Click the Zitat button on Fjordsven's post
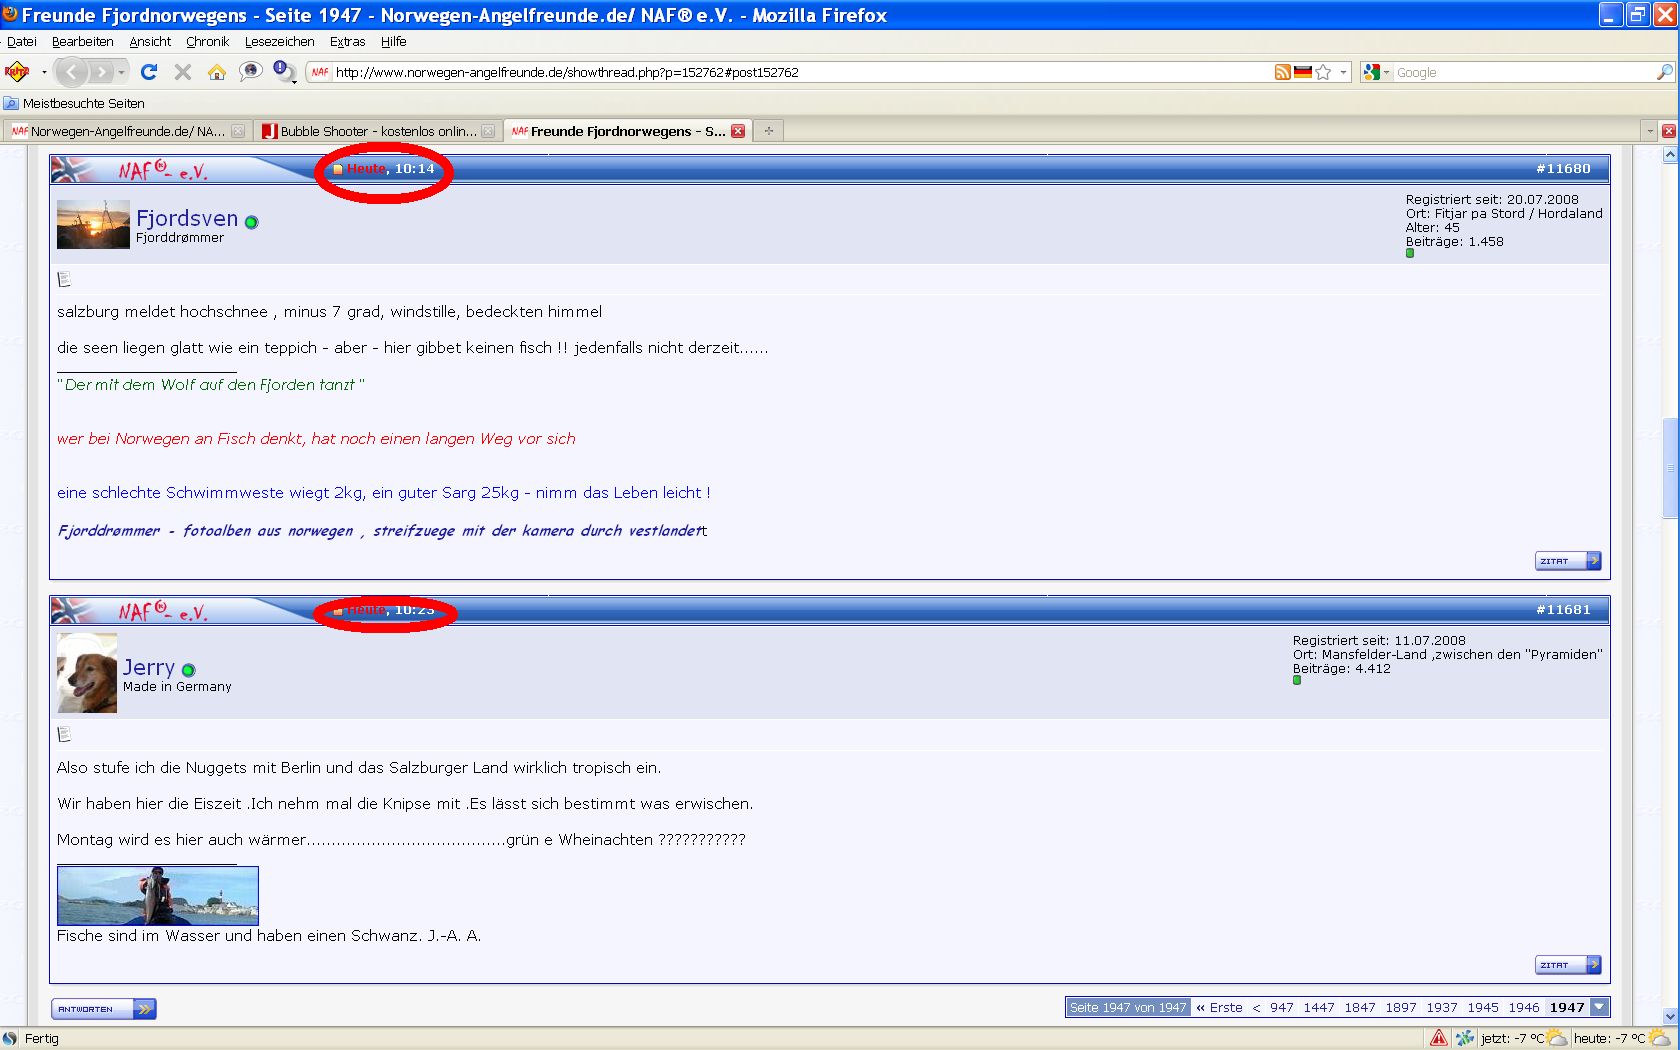 (1567, 561)
